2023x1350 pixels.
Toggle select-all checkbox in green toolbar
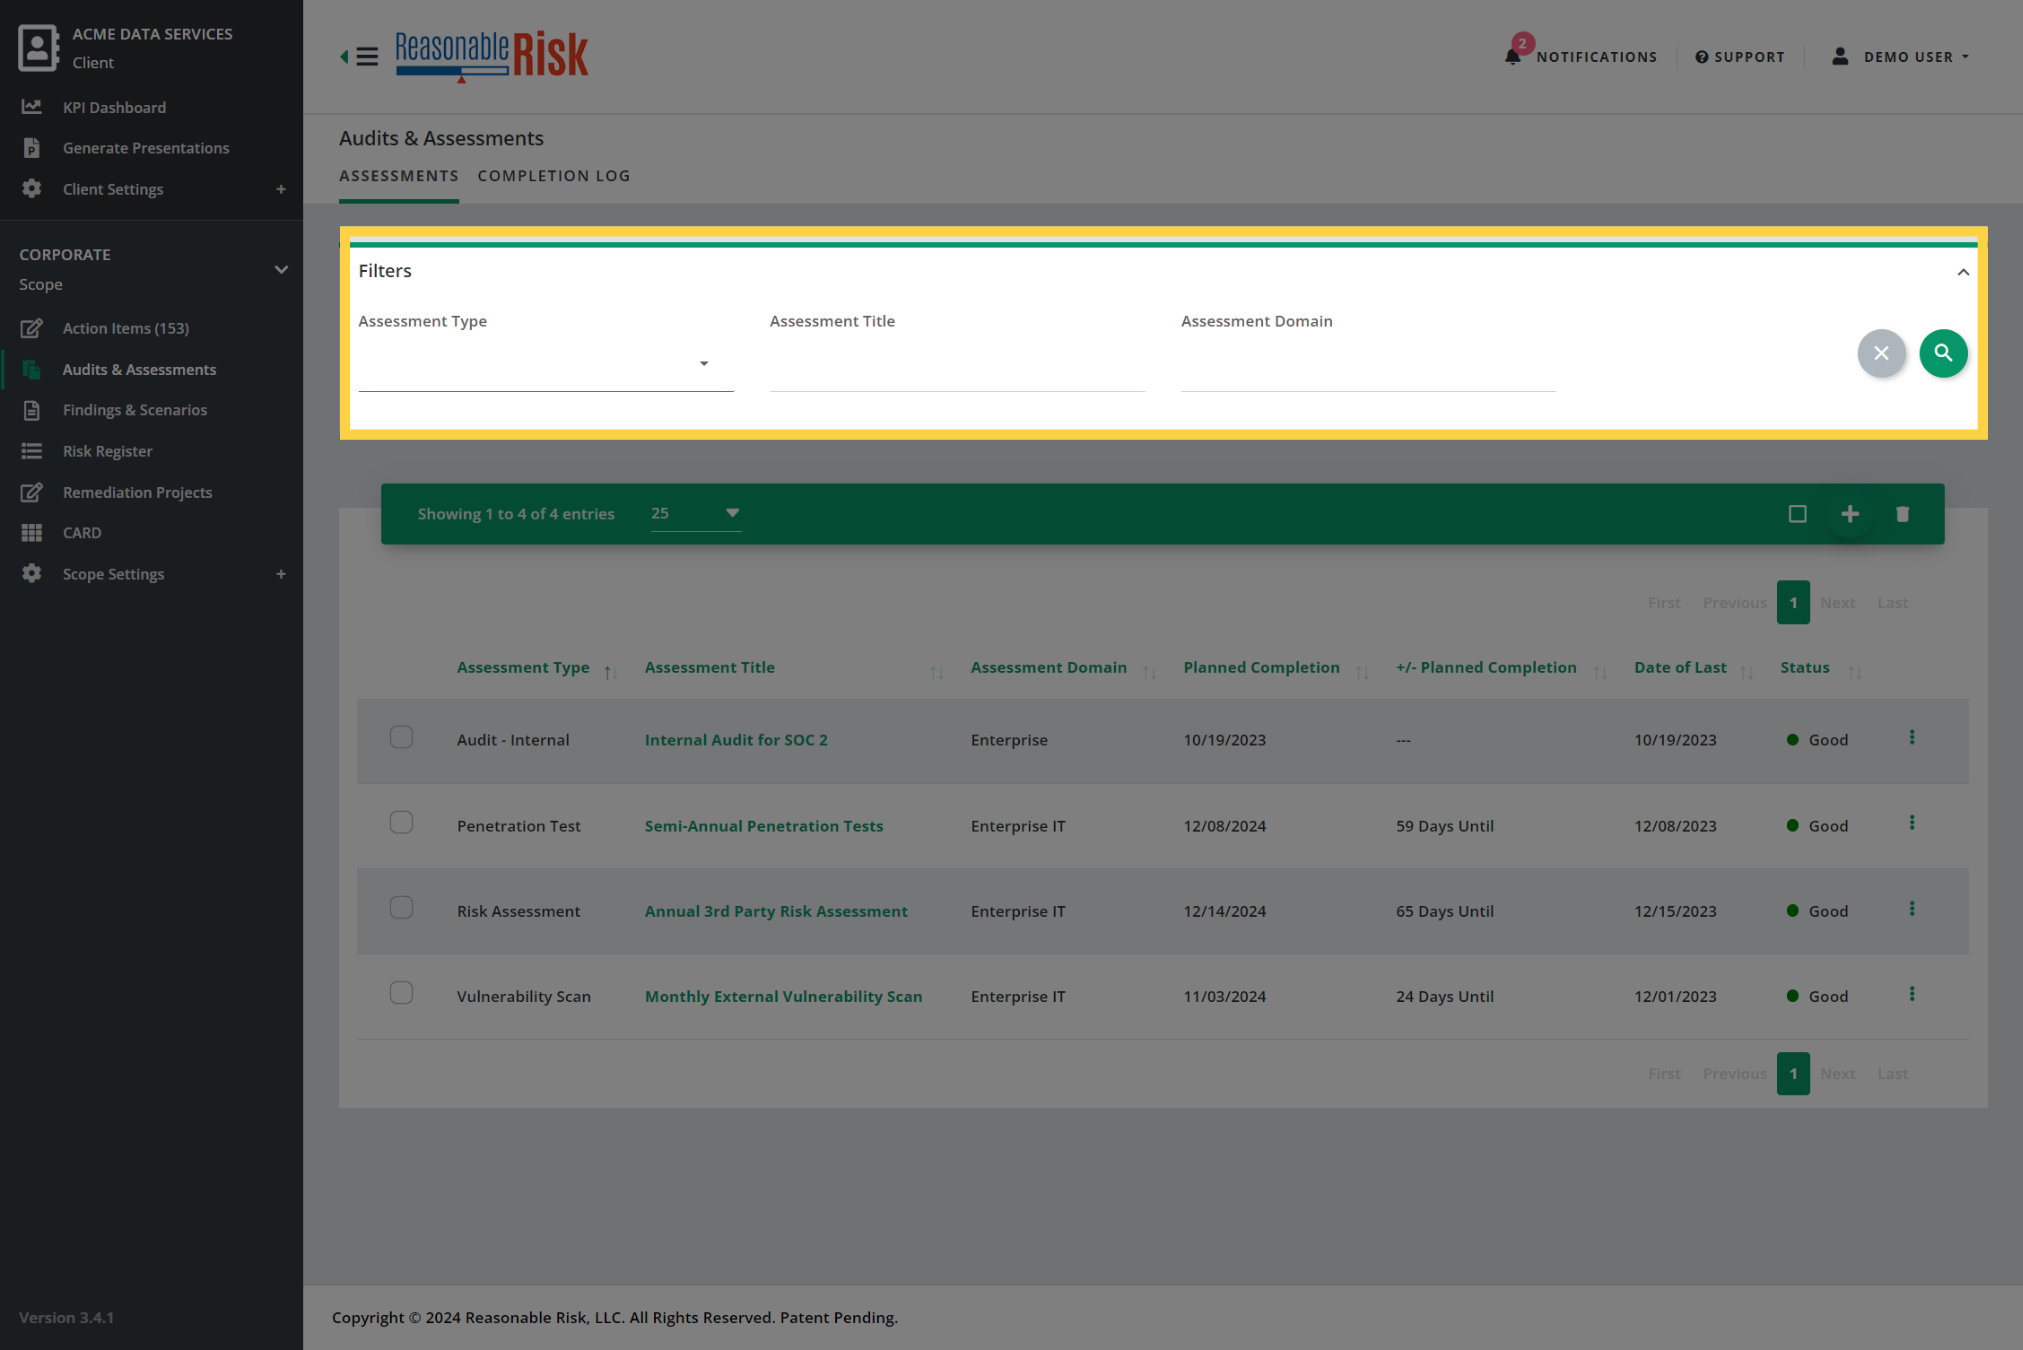coord(1797,514)
